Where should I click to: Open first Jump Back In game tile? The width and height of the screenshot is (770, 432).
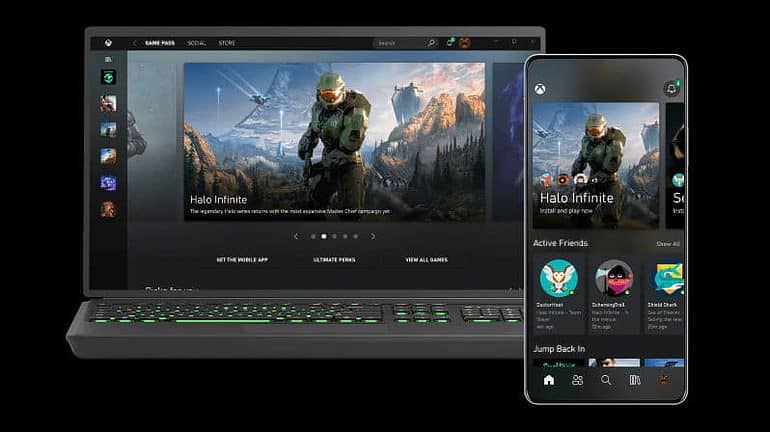[559, 363]
